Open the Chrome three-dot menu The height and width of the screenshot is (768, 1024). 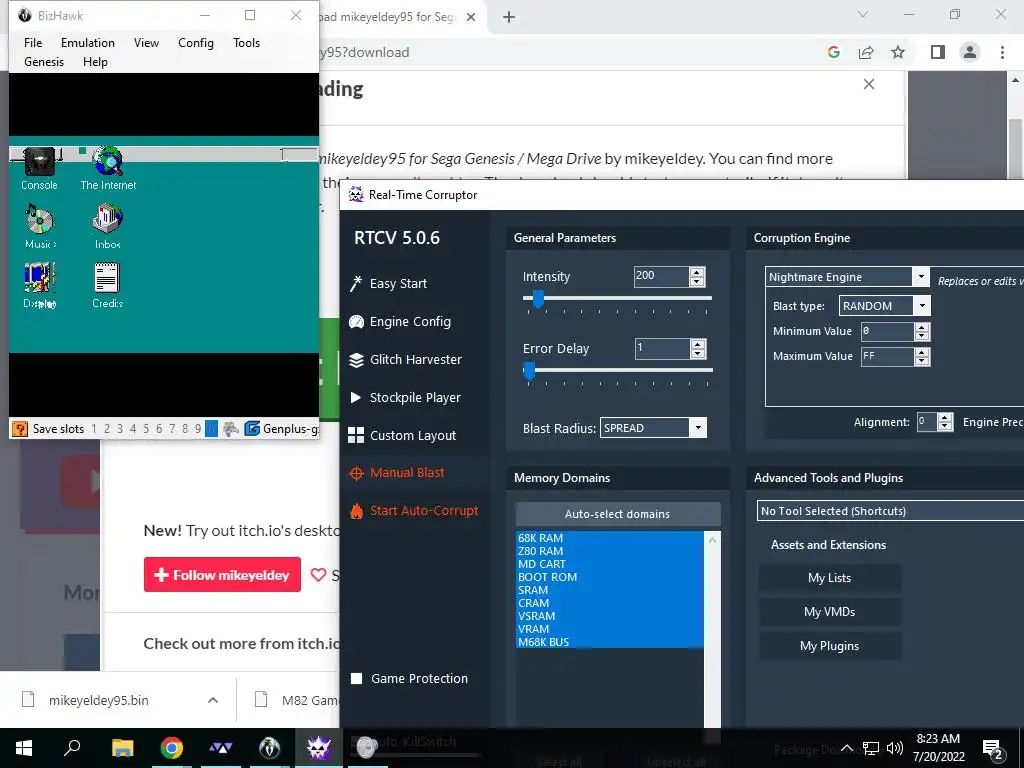pos(1002,52)
